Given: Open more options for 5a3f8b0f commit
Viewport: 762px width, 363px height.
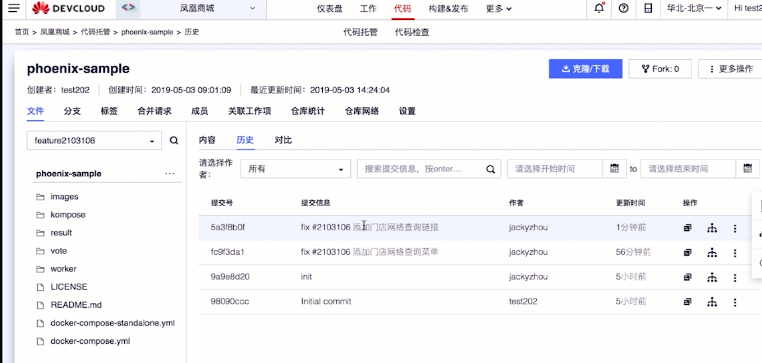Looking at the screenshot, I should (x=735, y=228).
